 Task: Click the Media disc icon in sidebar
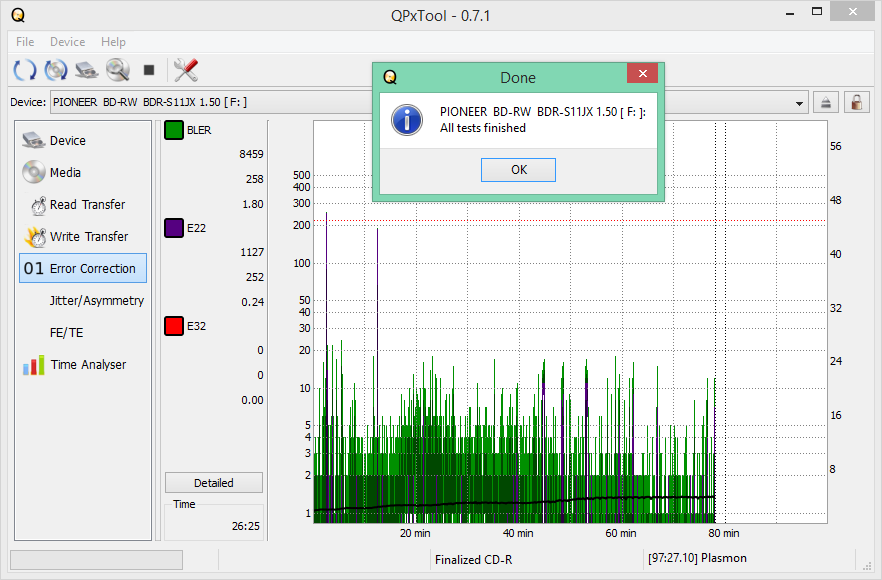coord(34,172)
